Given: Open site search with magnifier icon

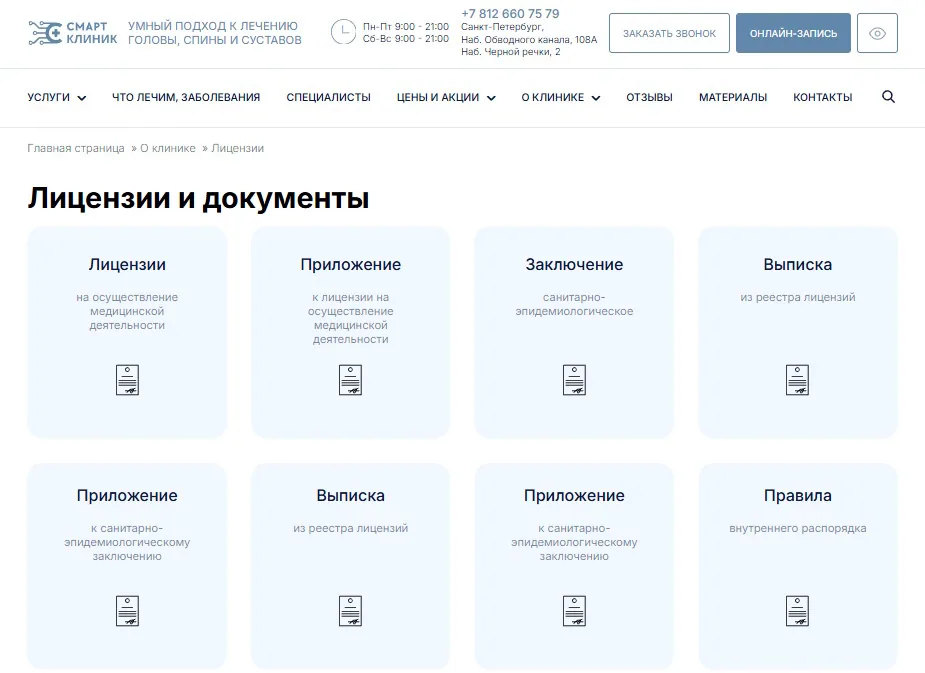Looking at the screenshot, I should tap(888, 97).
